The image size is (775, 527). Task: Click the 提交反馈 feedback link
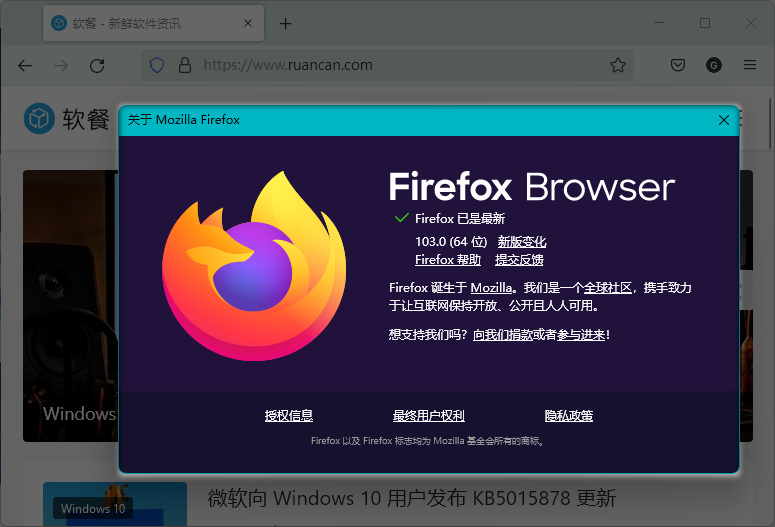[x=519, y=260]
